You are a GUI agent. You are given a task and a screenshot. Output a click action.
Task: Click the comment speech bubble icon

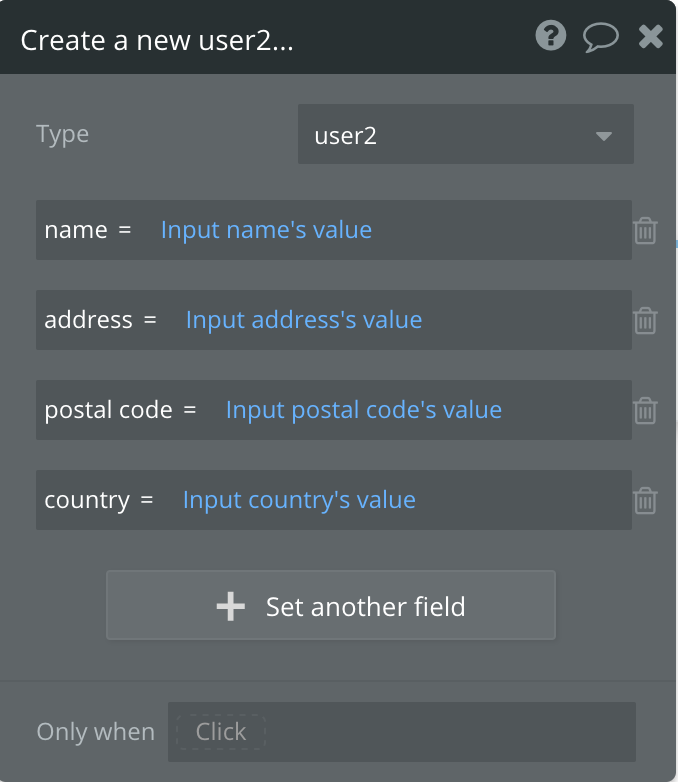click(600, 37)
